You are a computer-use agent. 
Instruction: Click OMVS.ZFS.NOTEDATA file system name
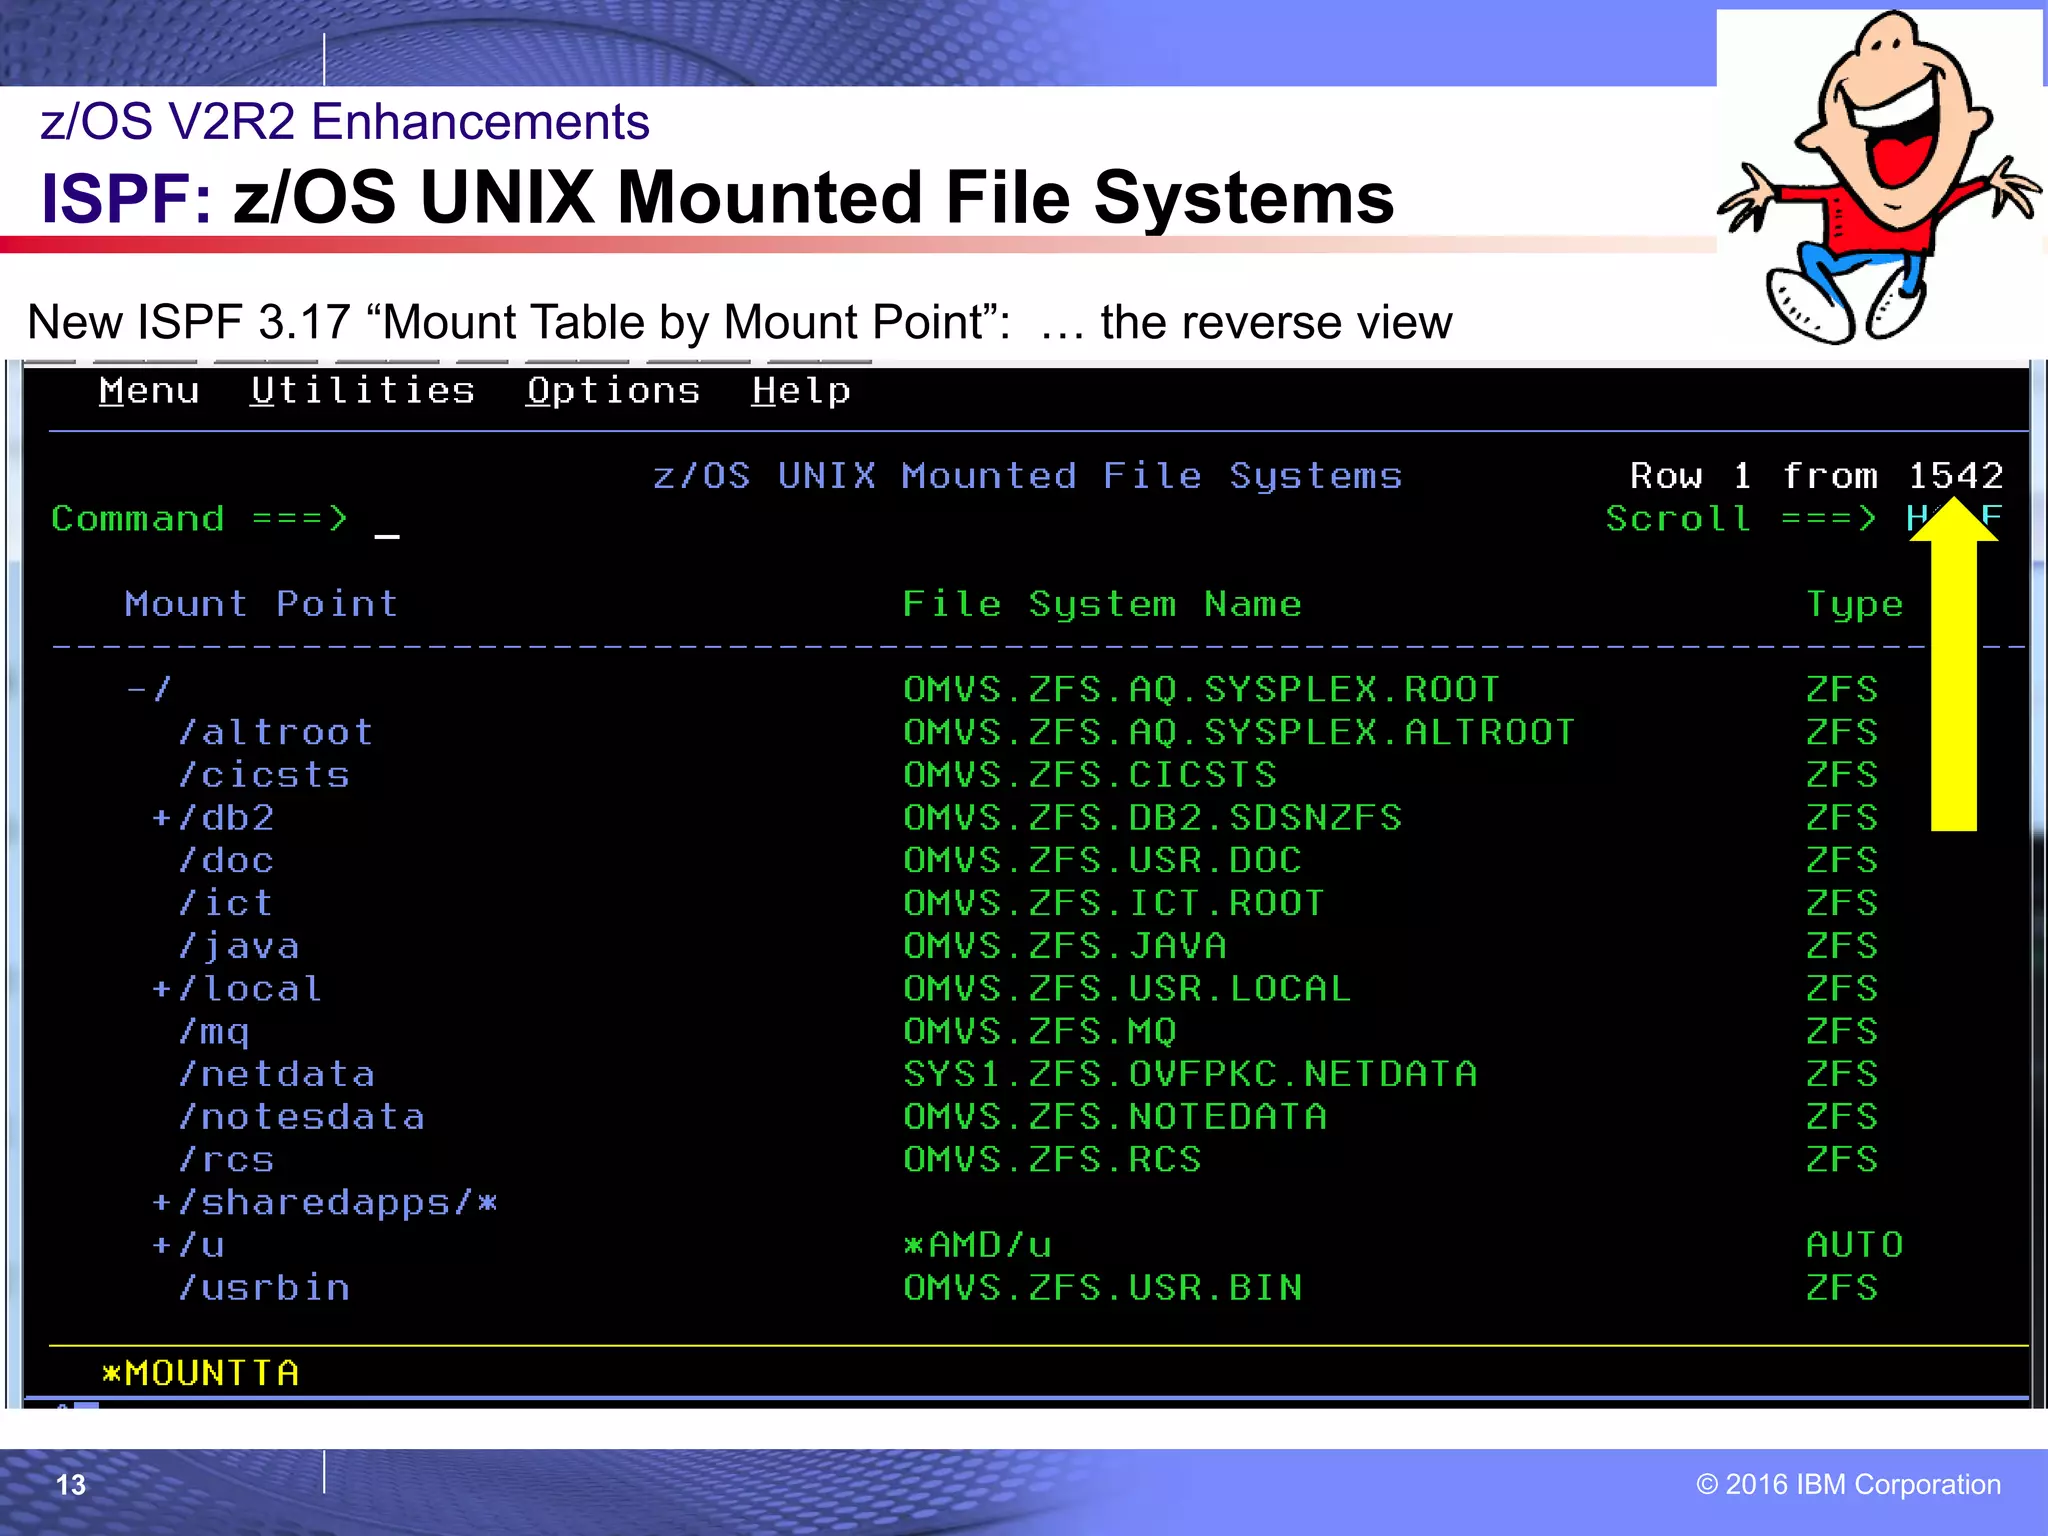1115,1117
